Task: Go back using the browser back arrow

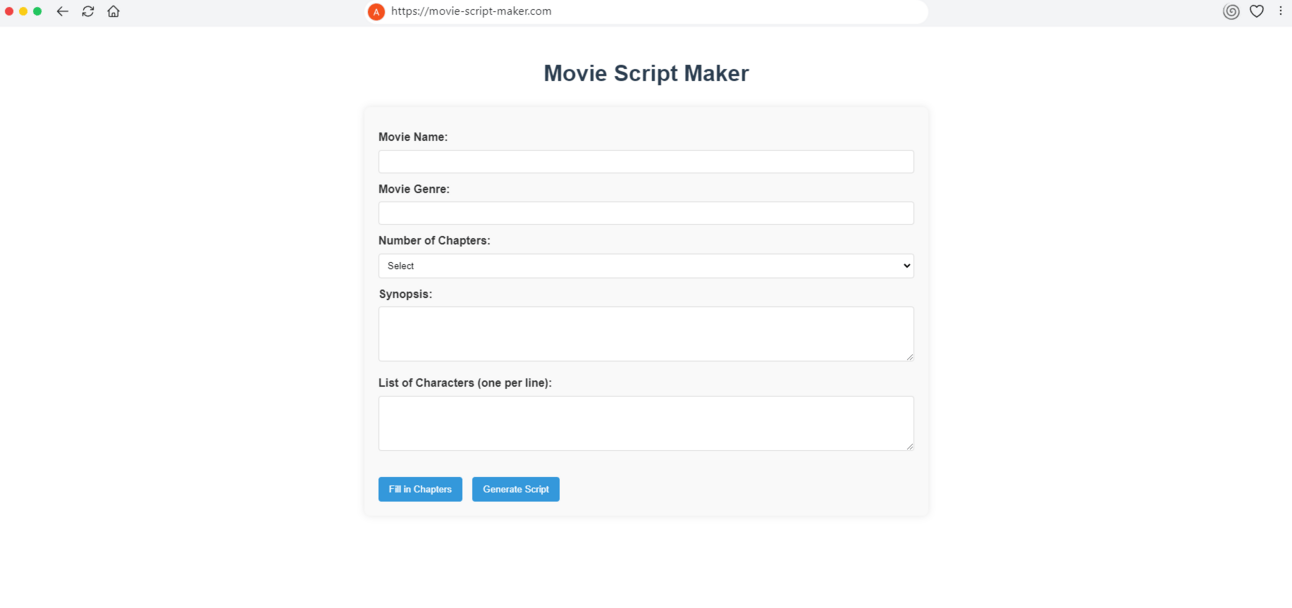Action: tap(62, 11)
